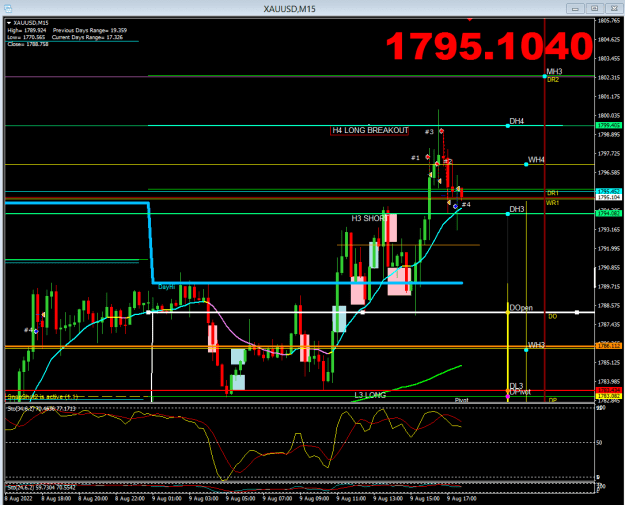The width and height of the screenshot is (625, 505).
Task: Click the orange 1786.112 price tag
Action: (x=608, y=346)
